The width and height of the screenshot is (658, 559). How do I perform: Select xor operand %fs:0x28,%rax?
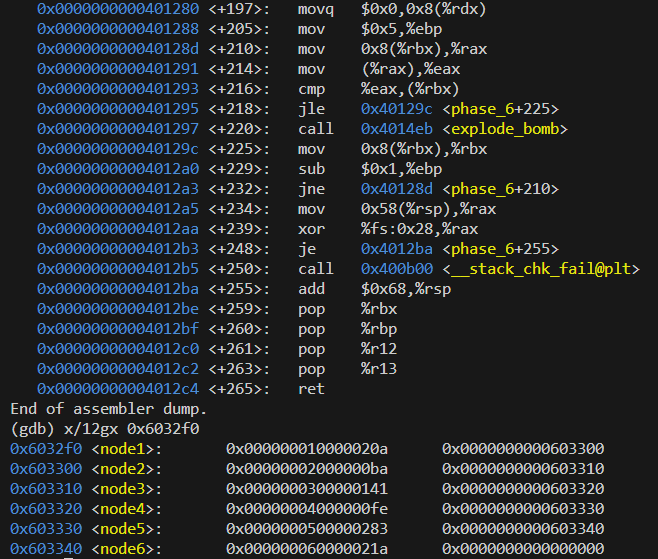coord(419,229)
